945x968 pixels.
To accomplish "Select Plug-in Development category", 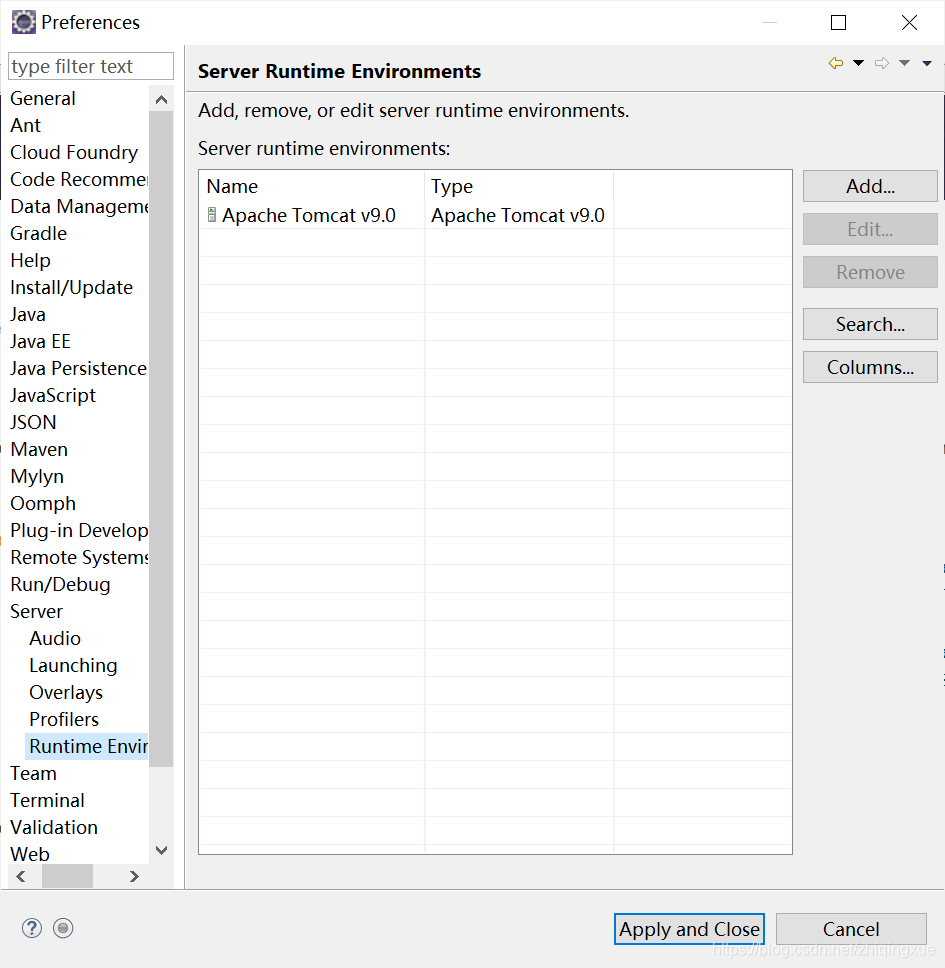I will point(79,530).
